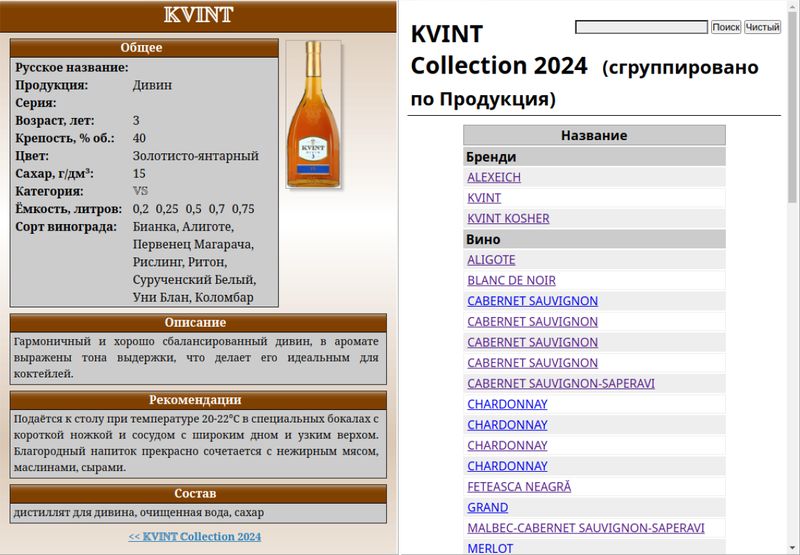Click the Крепость, % об. label
Screen dimensions: 800x555
pyautogui.click(x=65, y=138)
